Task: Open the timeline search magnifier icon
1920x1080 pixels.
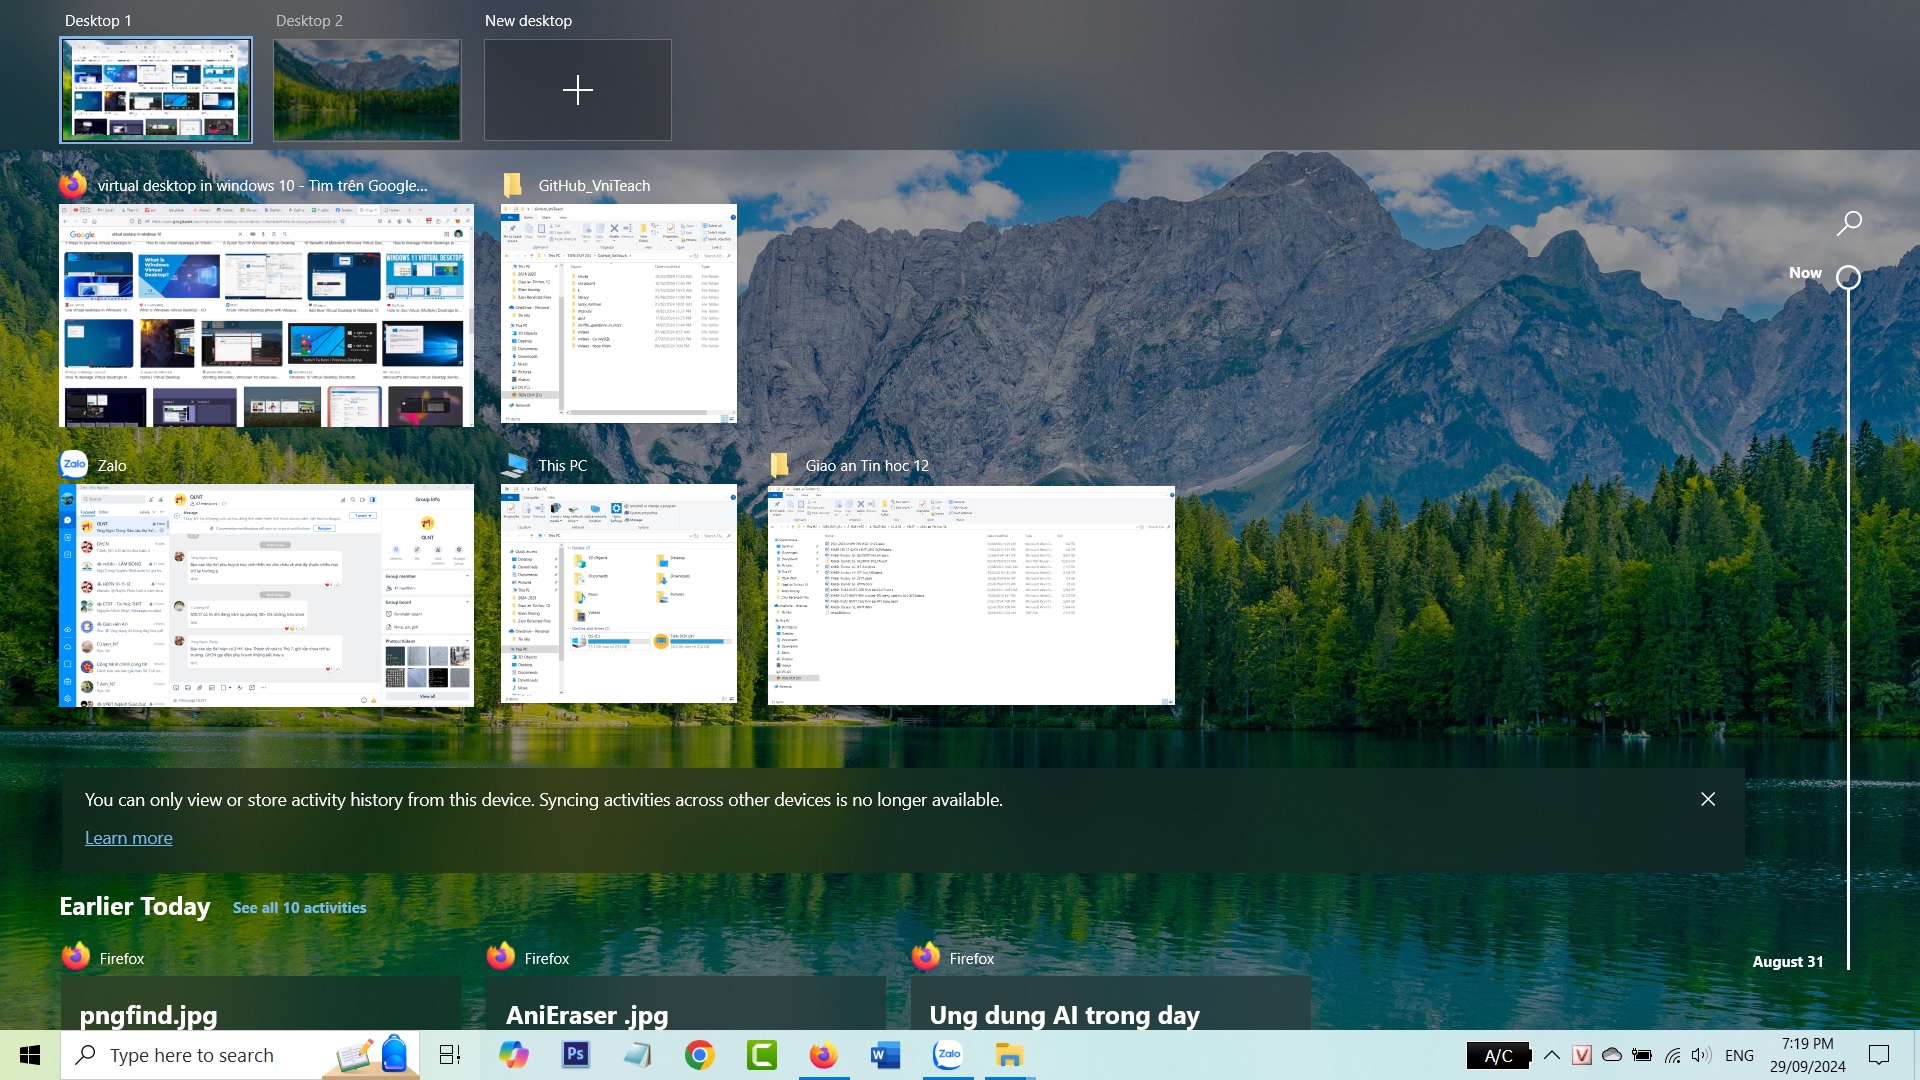Action: pyautogui.click(x=1849, y=223)
